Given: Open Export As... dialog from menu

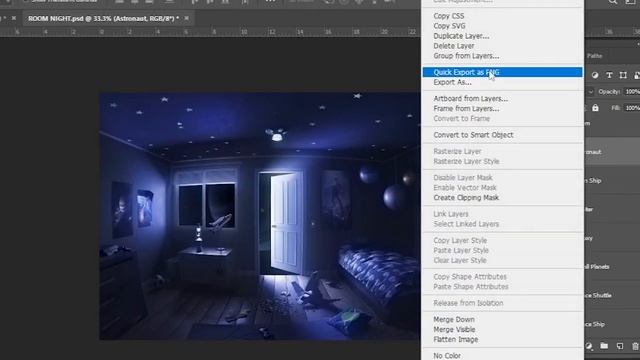Looking at the screenshot, I should tap(452, 82).
